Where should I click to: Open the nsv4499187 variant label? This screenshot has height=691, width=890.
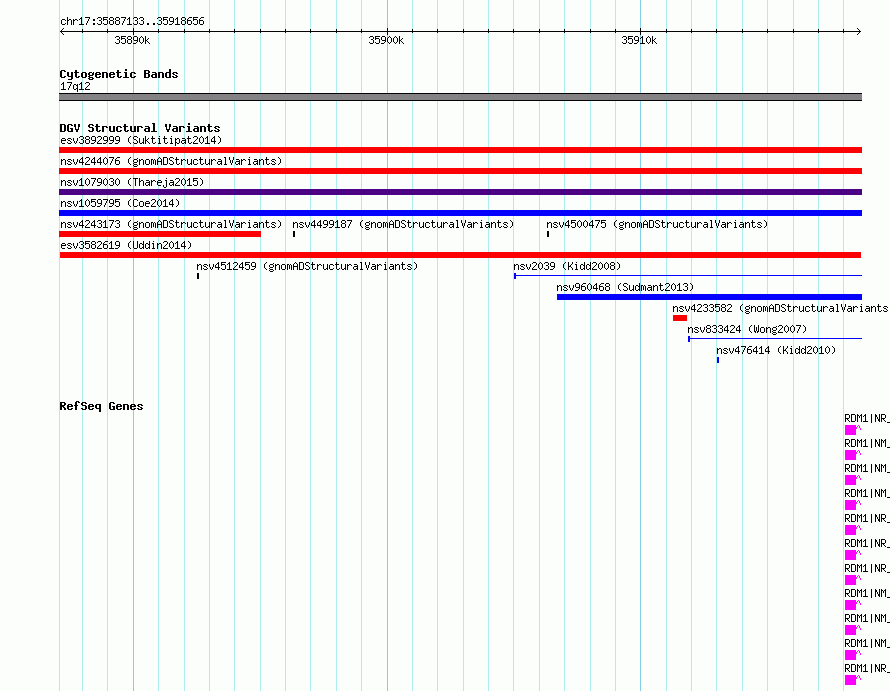pyautogui.click(x=403, y=224)
